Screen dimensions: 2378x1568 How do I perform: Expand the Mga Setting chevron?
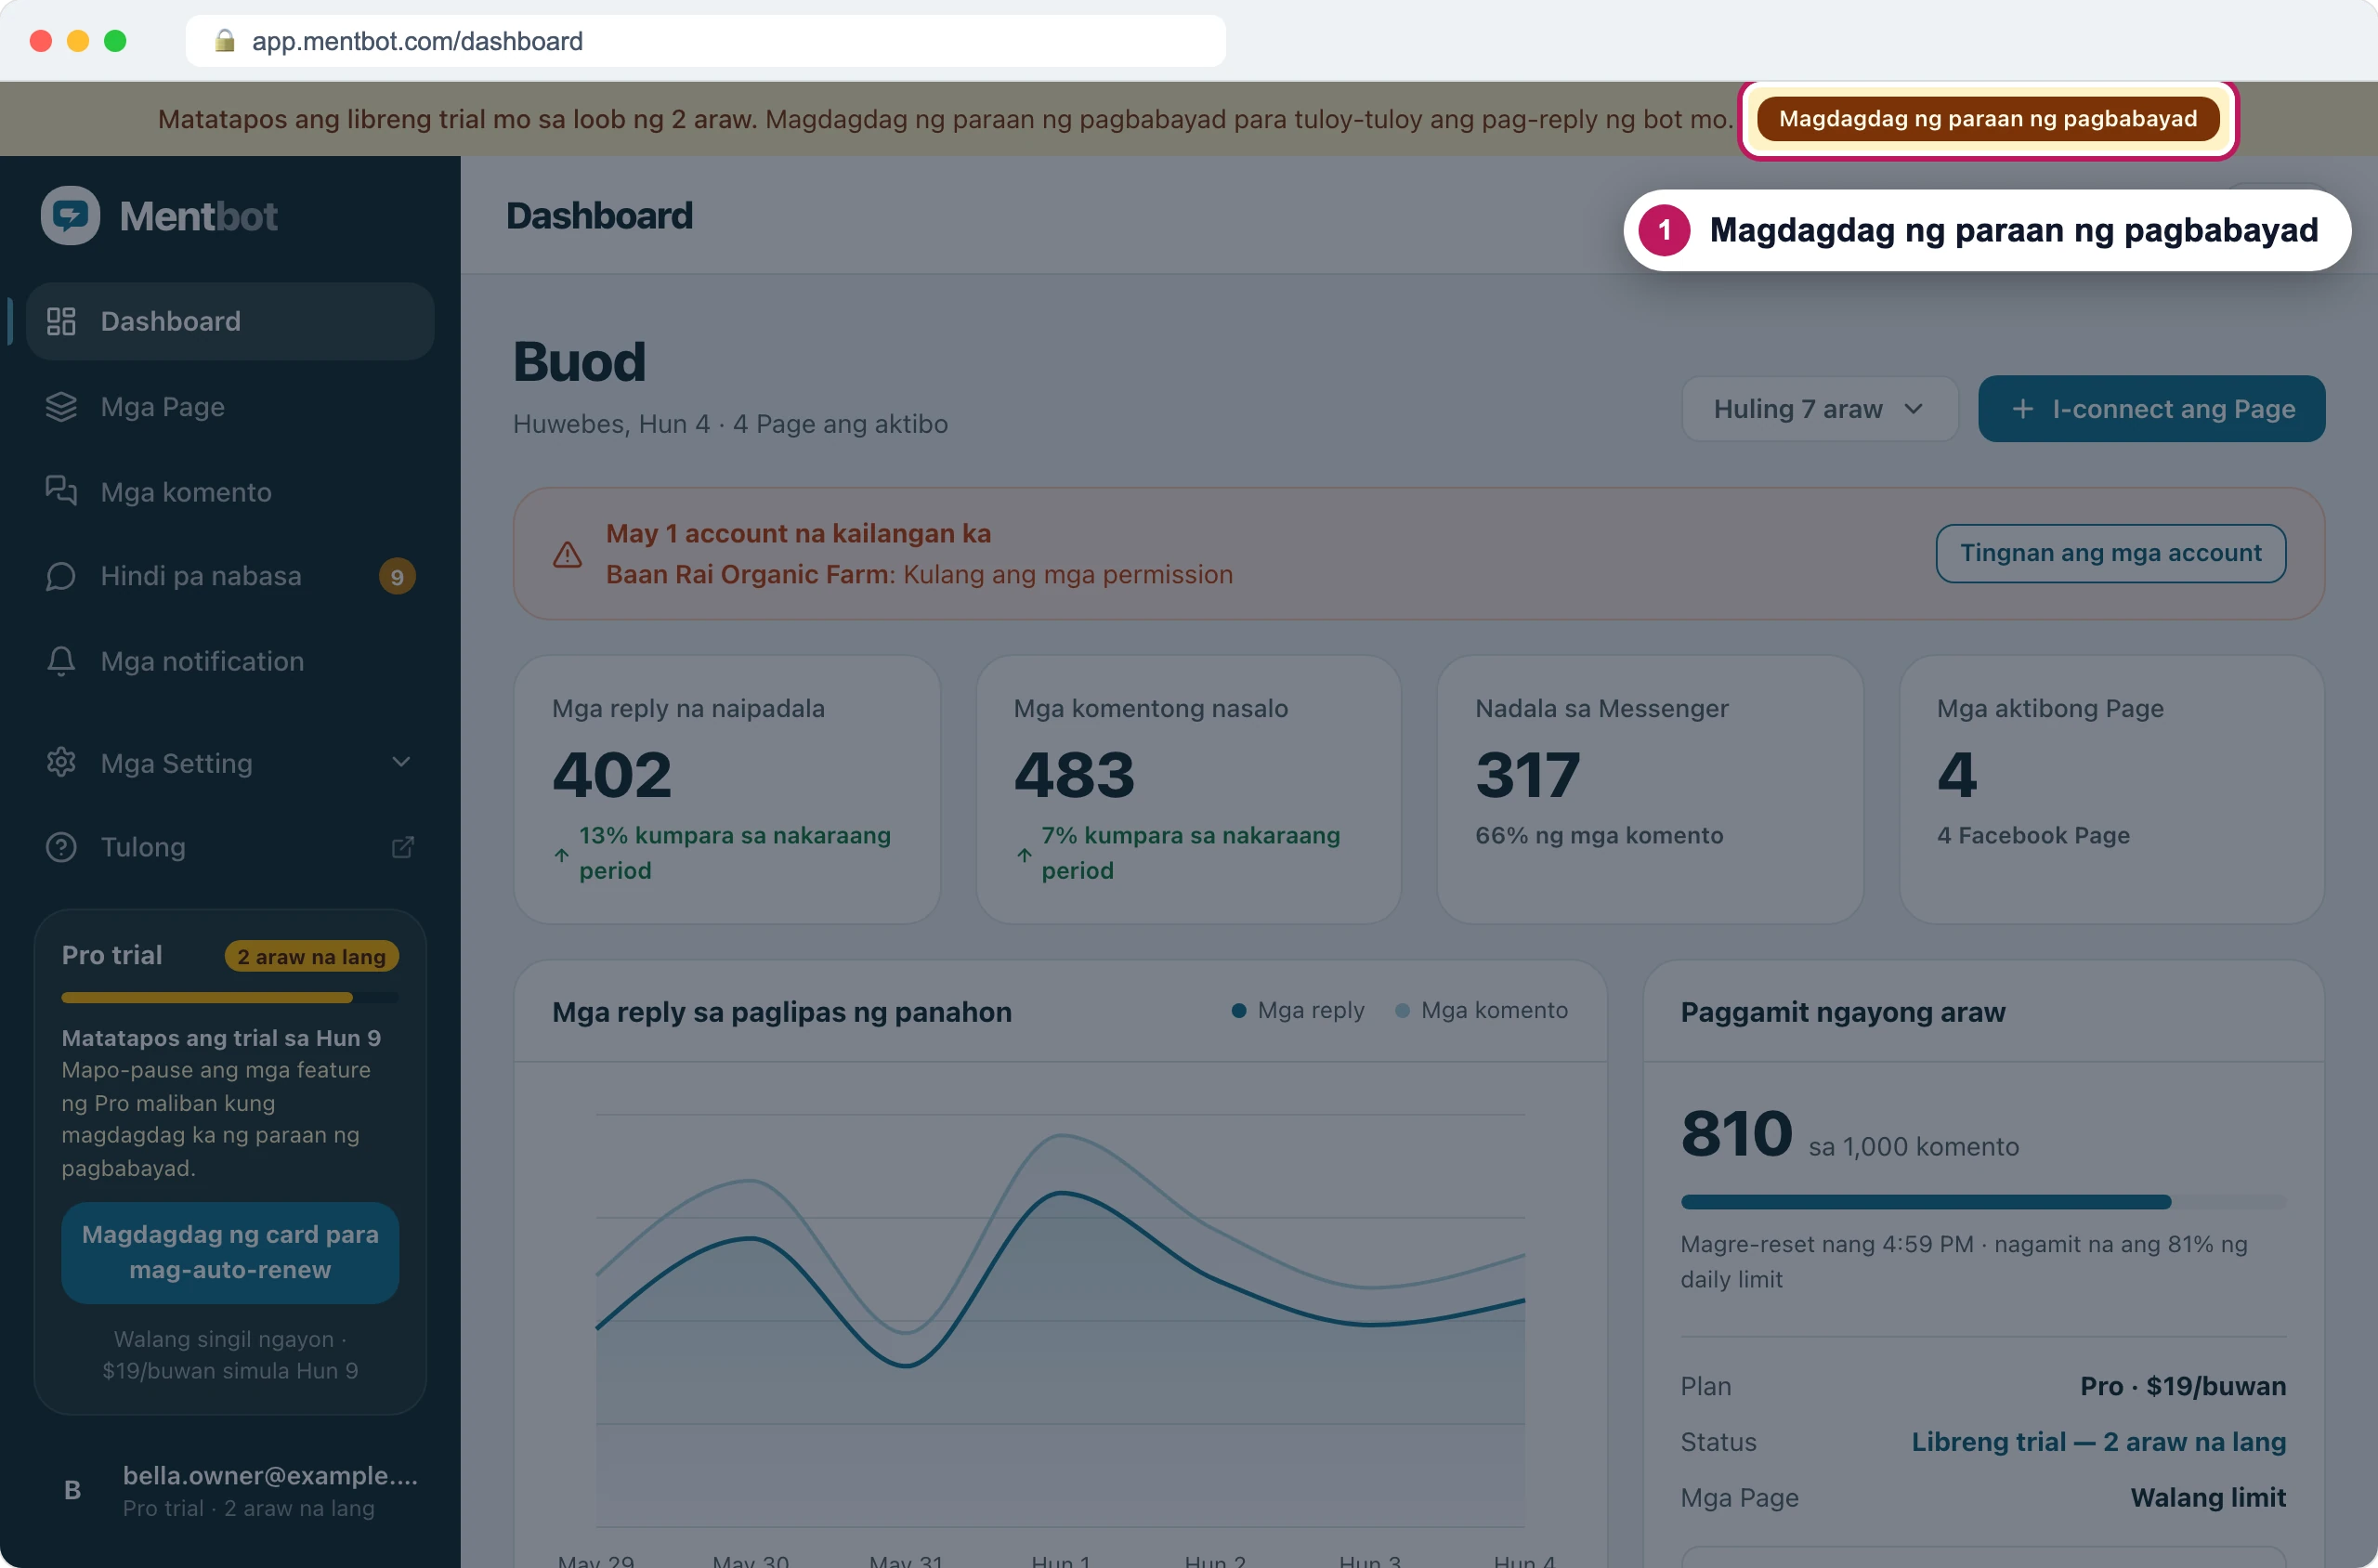pyautogui.click(x=401, y=762)
